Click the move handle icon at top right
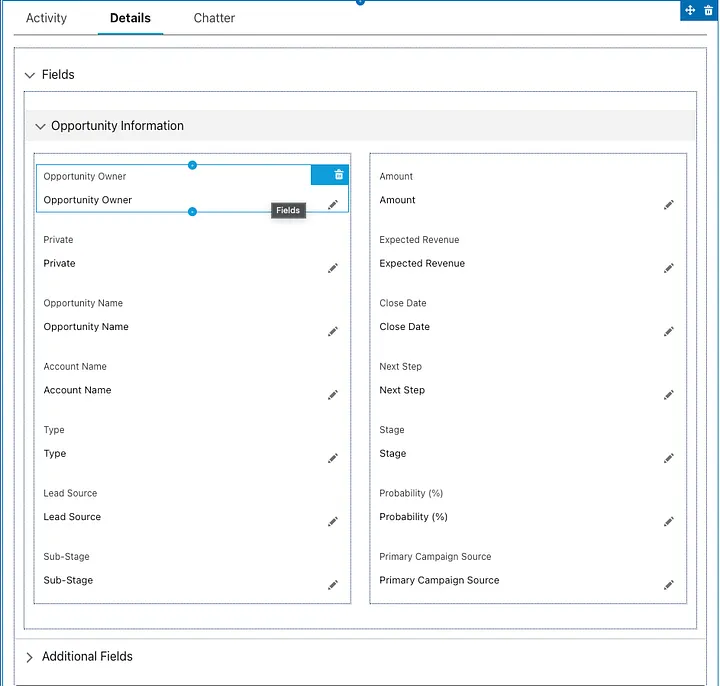Viewport: 720px width, 686px height. point(690,10)
